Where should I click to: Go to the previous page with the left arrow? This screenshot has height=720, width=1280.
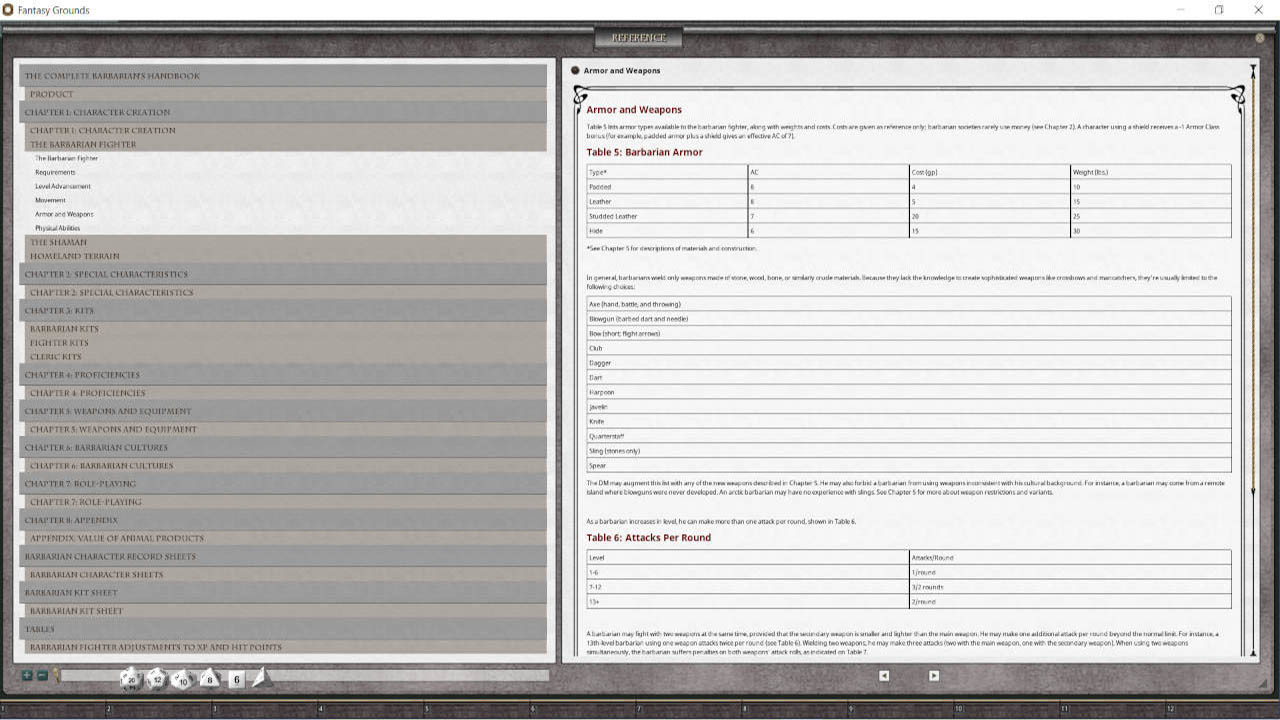[884, 675]
